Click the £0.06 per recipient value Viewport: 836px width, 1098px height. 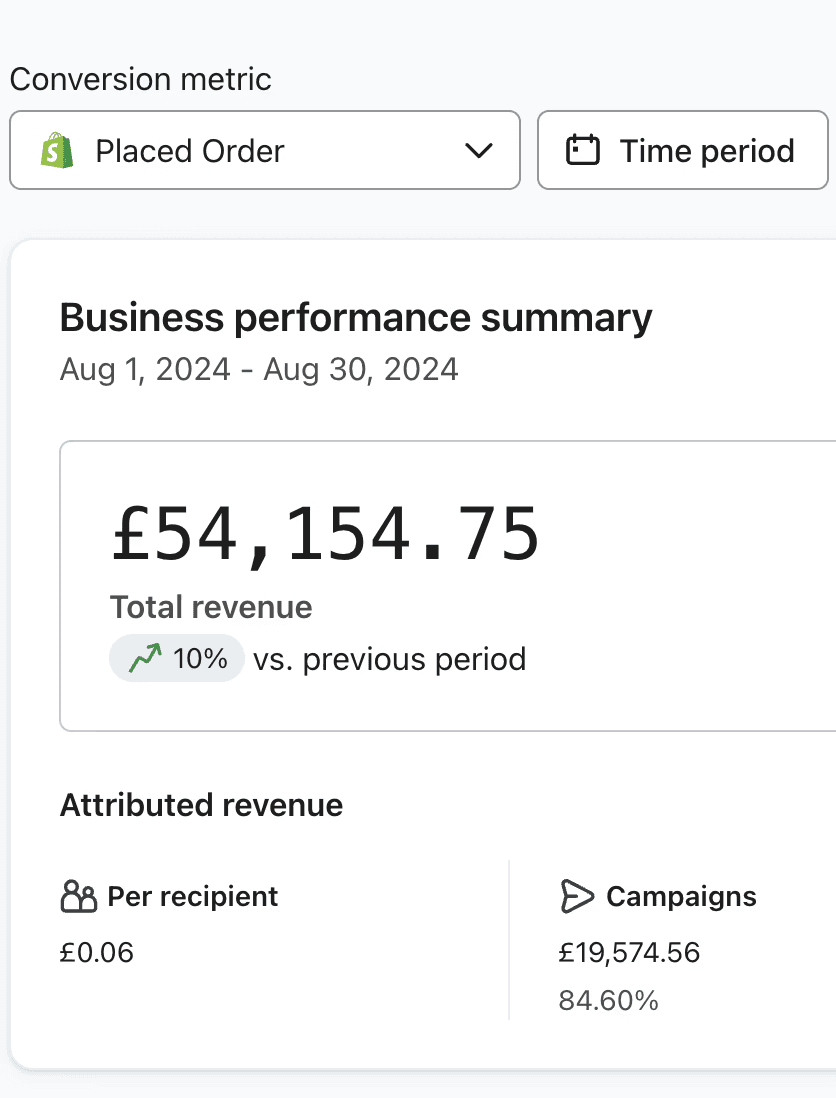pos(97,952)
